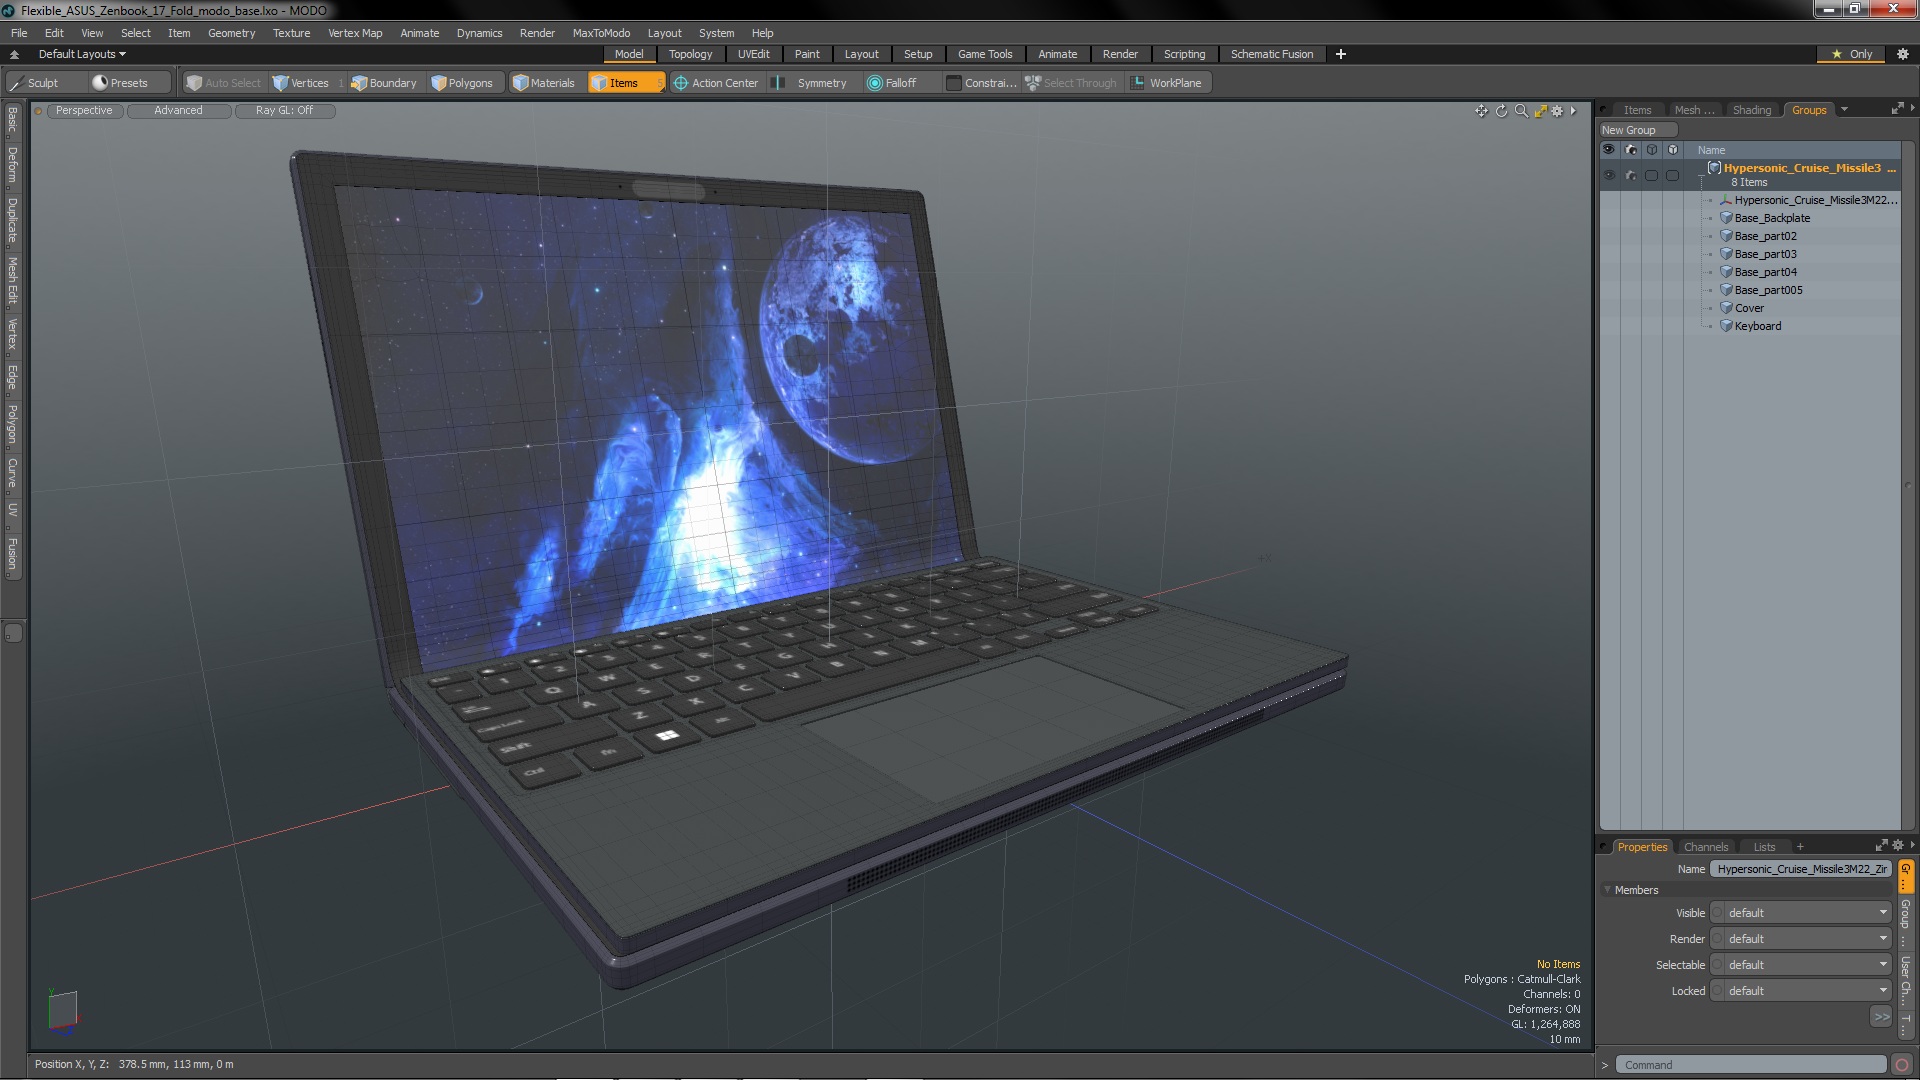Toggle visibility eye for Hypersonic_Cruise_Missile3 group
The width and height of the screenshot is (1920, 1080).
1609,175
